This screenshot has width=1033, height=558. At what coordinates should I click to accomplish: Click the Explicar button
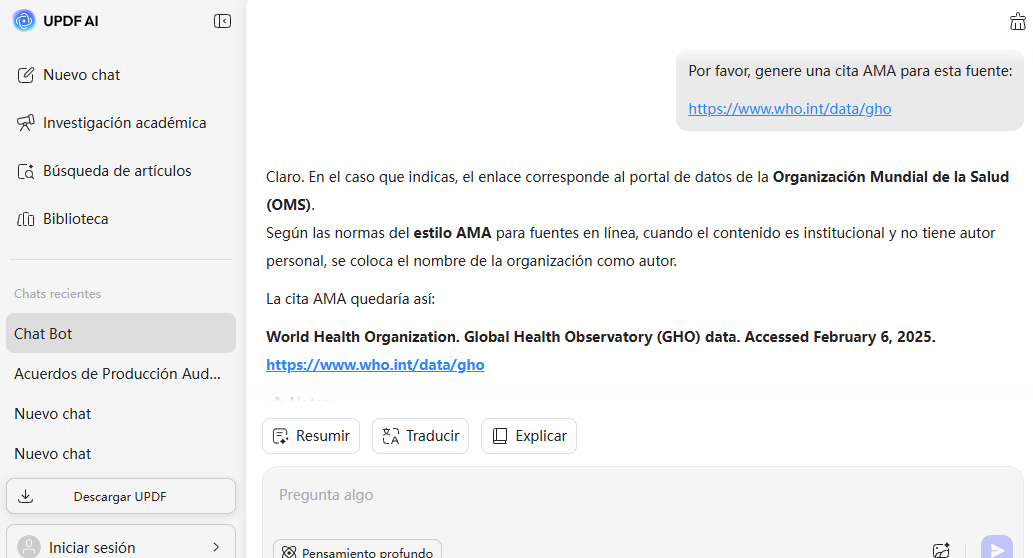[529, 436]
